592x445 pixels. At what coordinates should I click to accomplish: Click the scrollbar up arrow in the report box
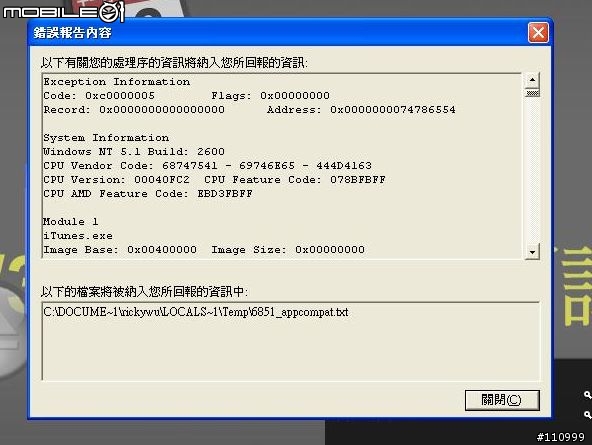pos(532,80)
